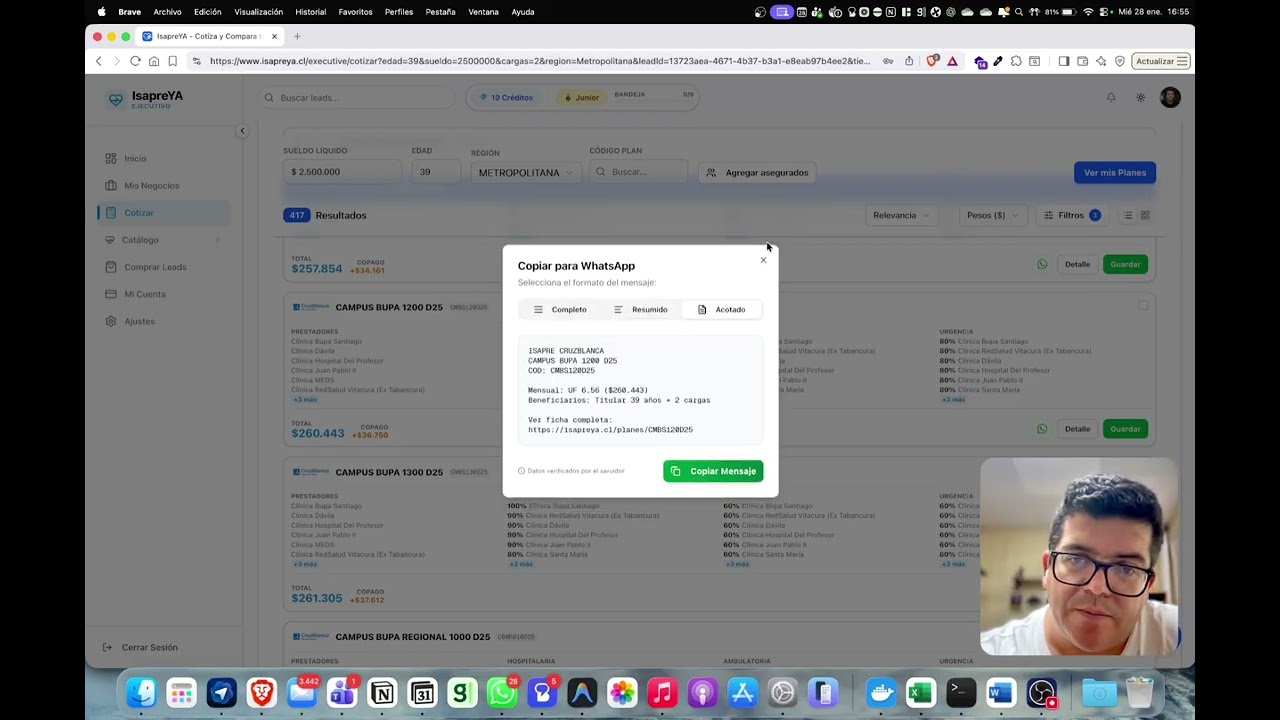Launch Excel from the Dock

[920, 693]
